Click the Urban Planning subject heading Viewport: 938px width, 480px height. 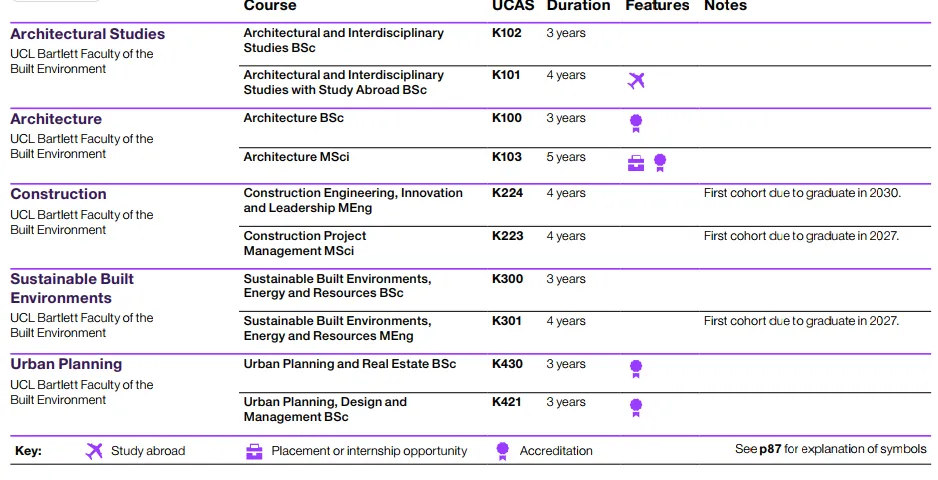(66, 364)
